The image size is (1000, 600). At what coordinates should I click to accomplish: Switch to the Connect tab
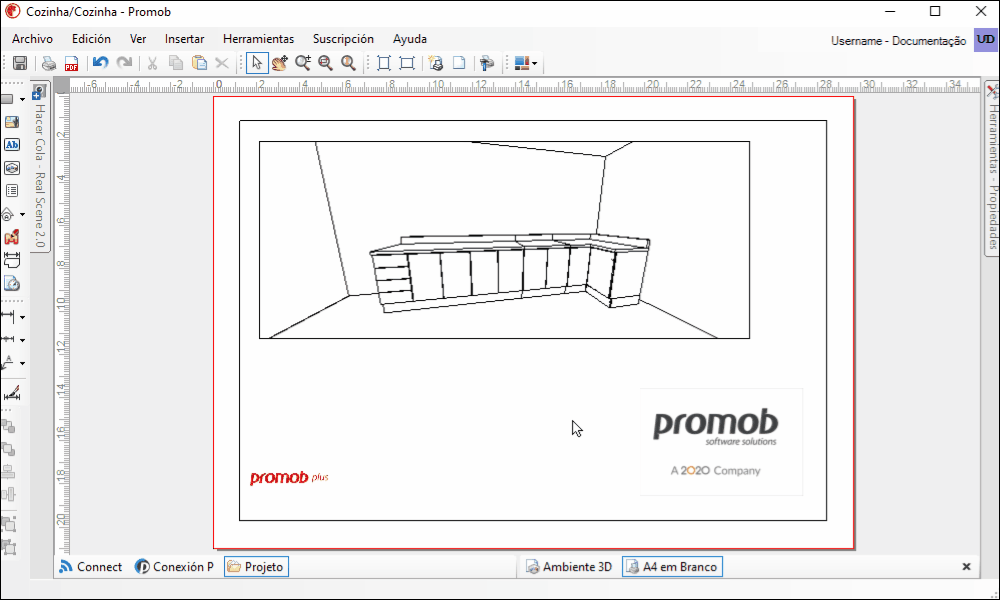tap(90, 567)
